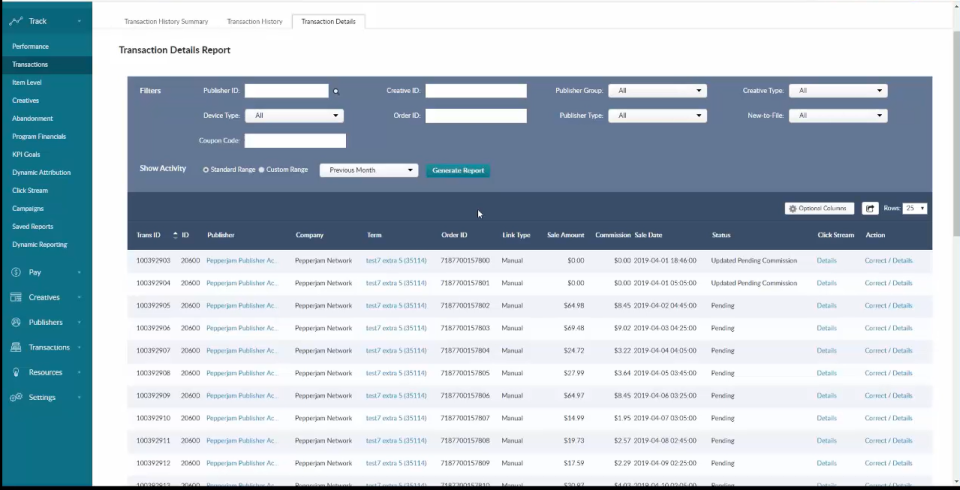Click the Creative ID input field
Viewport: 960px width, 490px height.
click(x=476, y=91)
